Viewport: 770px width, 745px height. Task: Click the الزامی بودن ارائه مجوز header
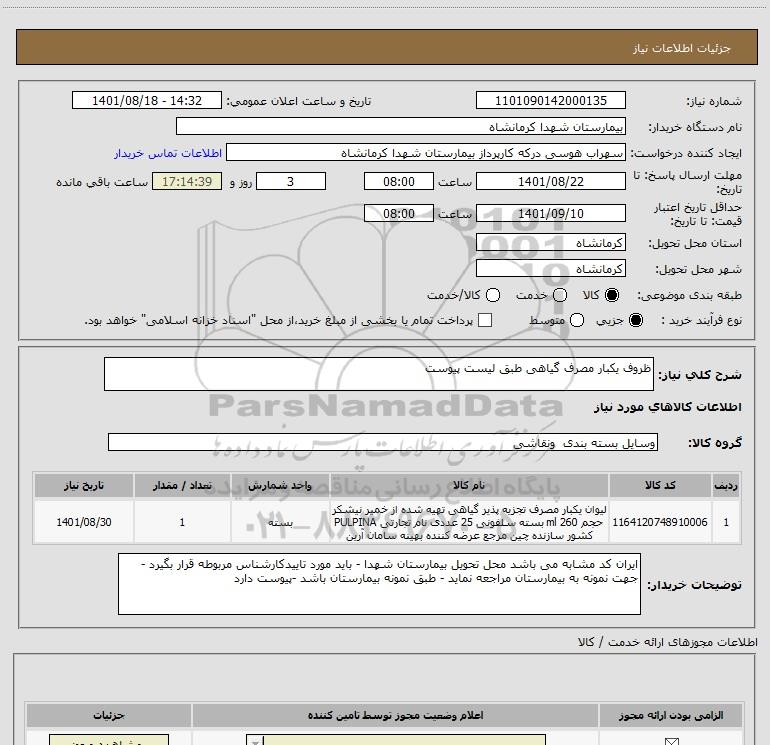(x=671, y=716)
